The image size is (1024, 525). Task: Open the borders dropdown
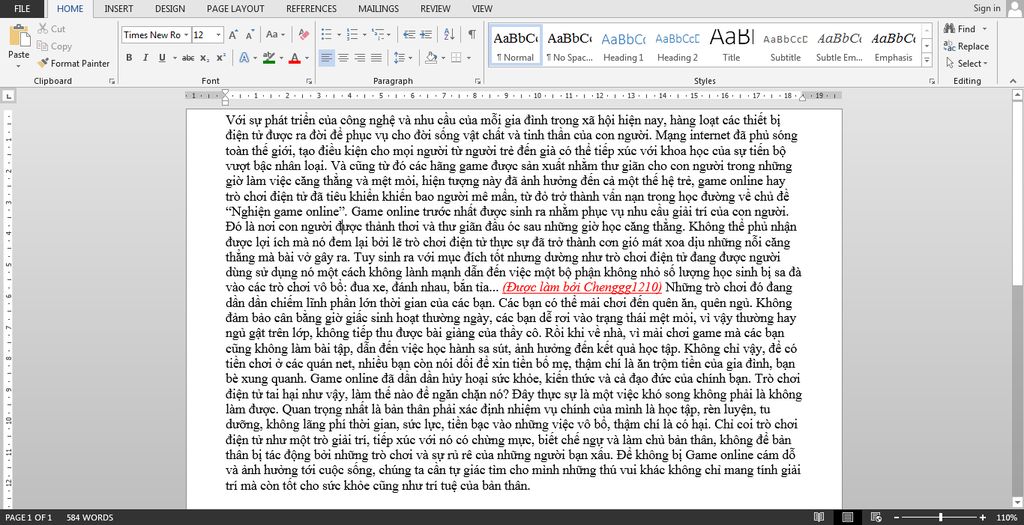468,57
